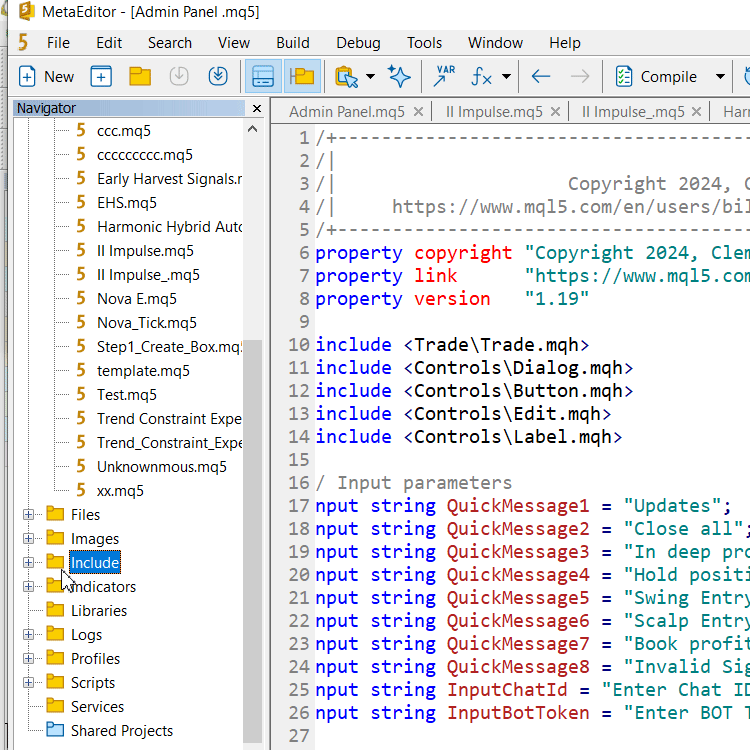Open the Compile dropdown arrow

720,77
